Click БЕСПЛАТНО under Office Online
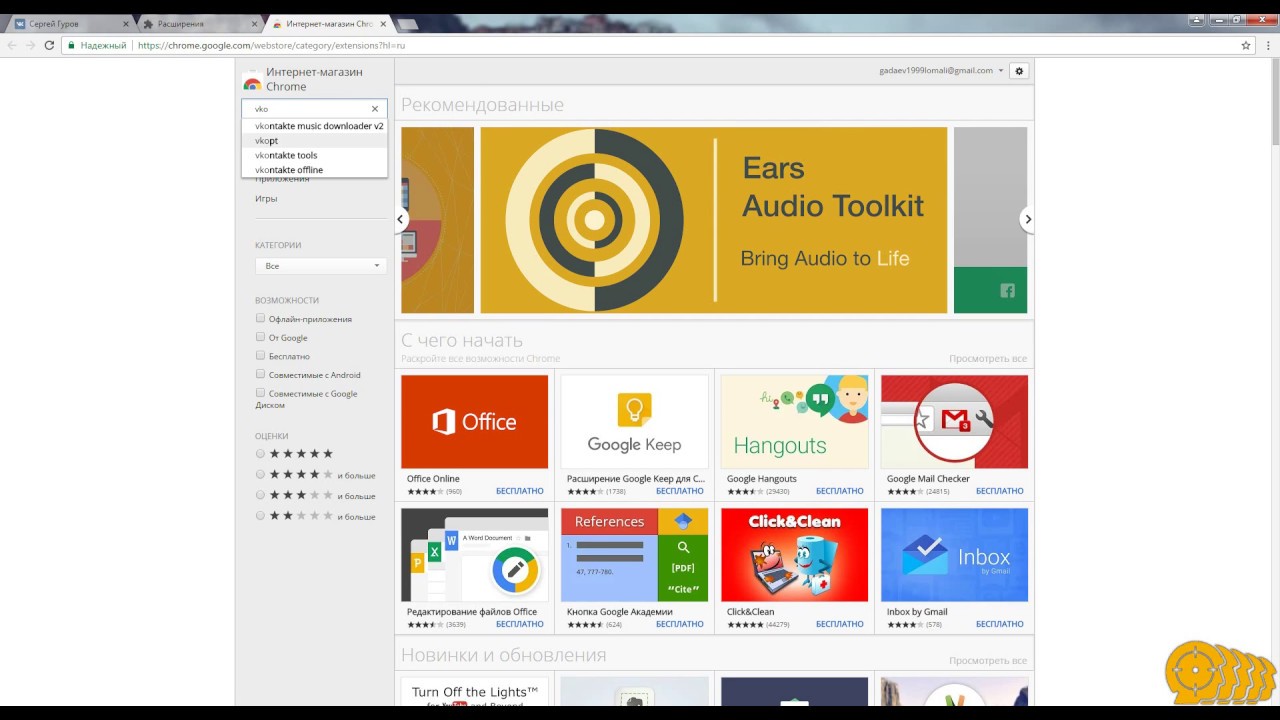The width and height of the screenshot is (1280, 720). coord(520,491)
